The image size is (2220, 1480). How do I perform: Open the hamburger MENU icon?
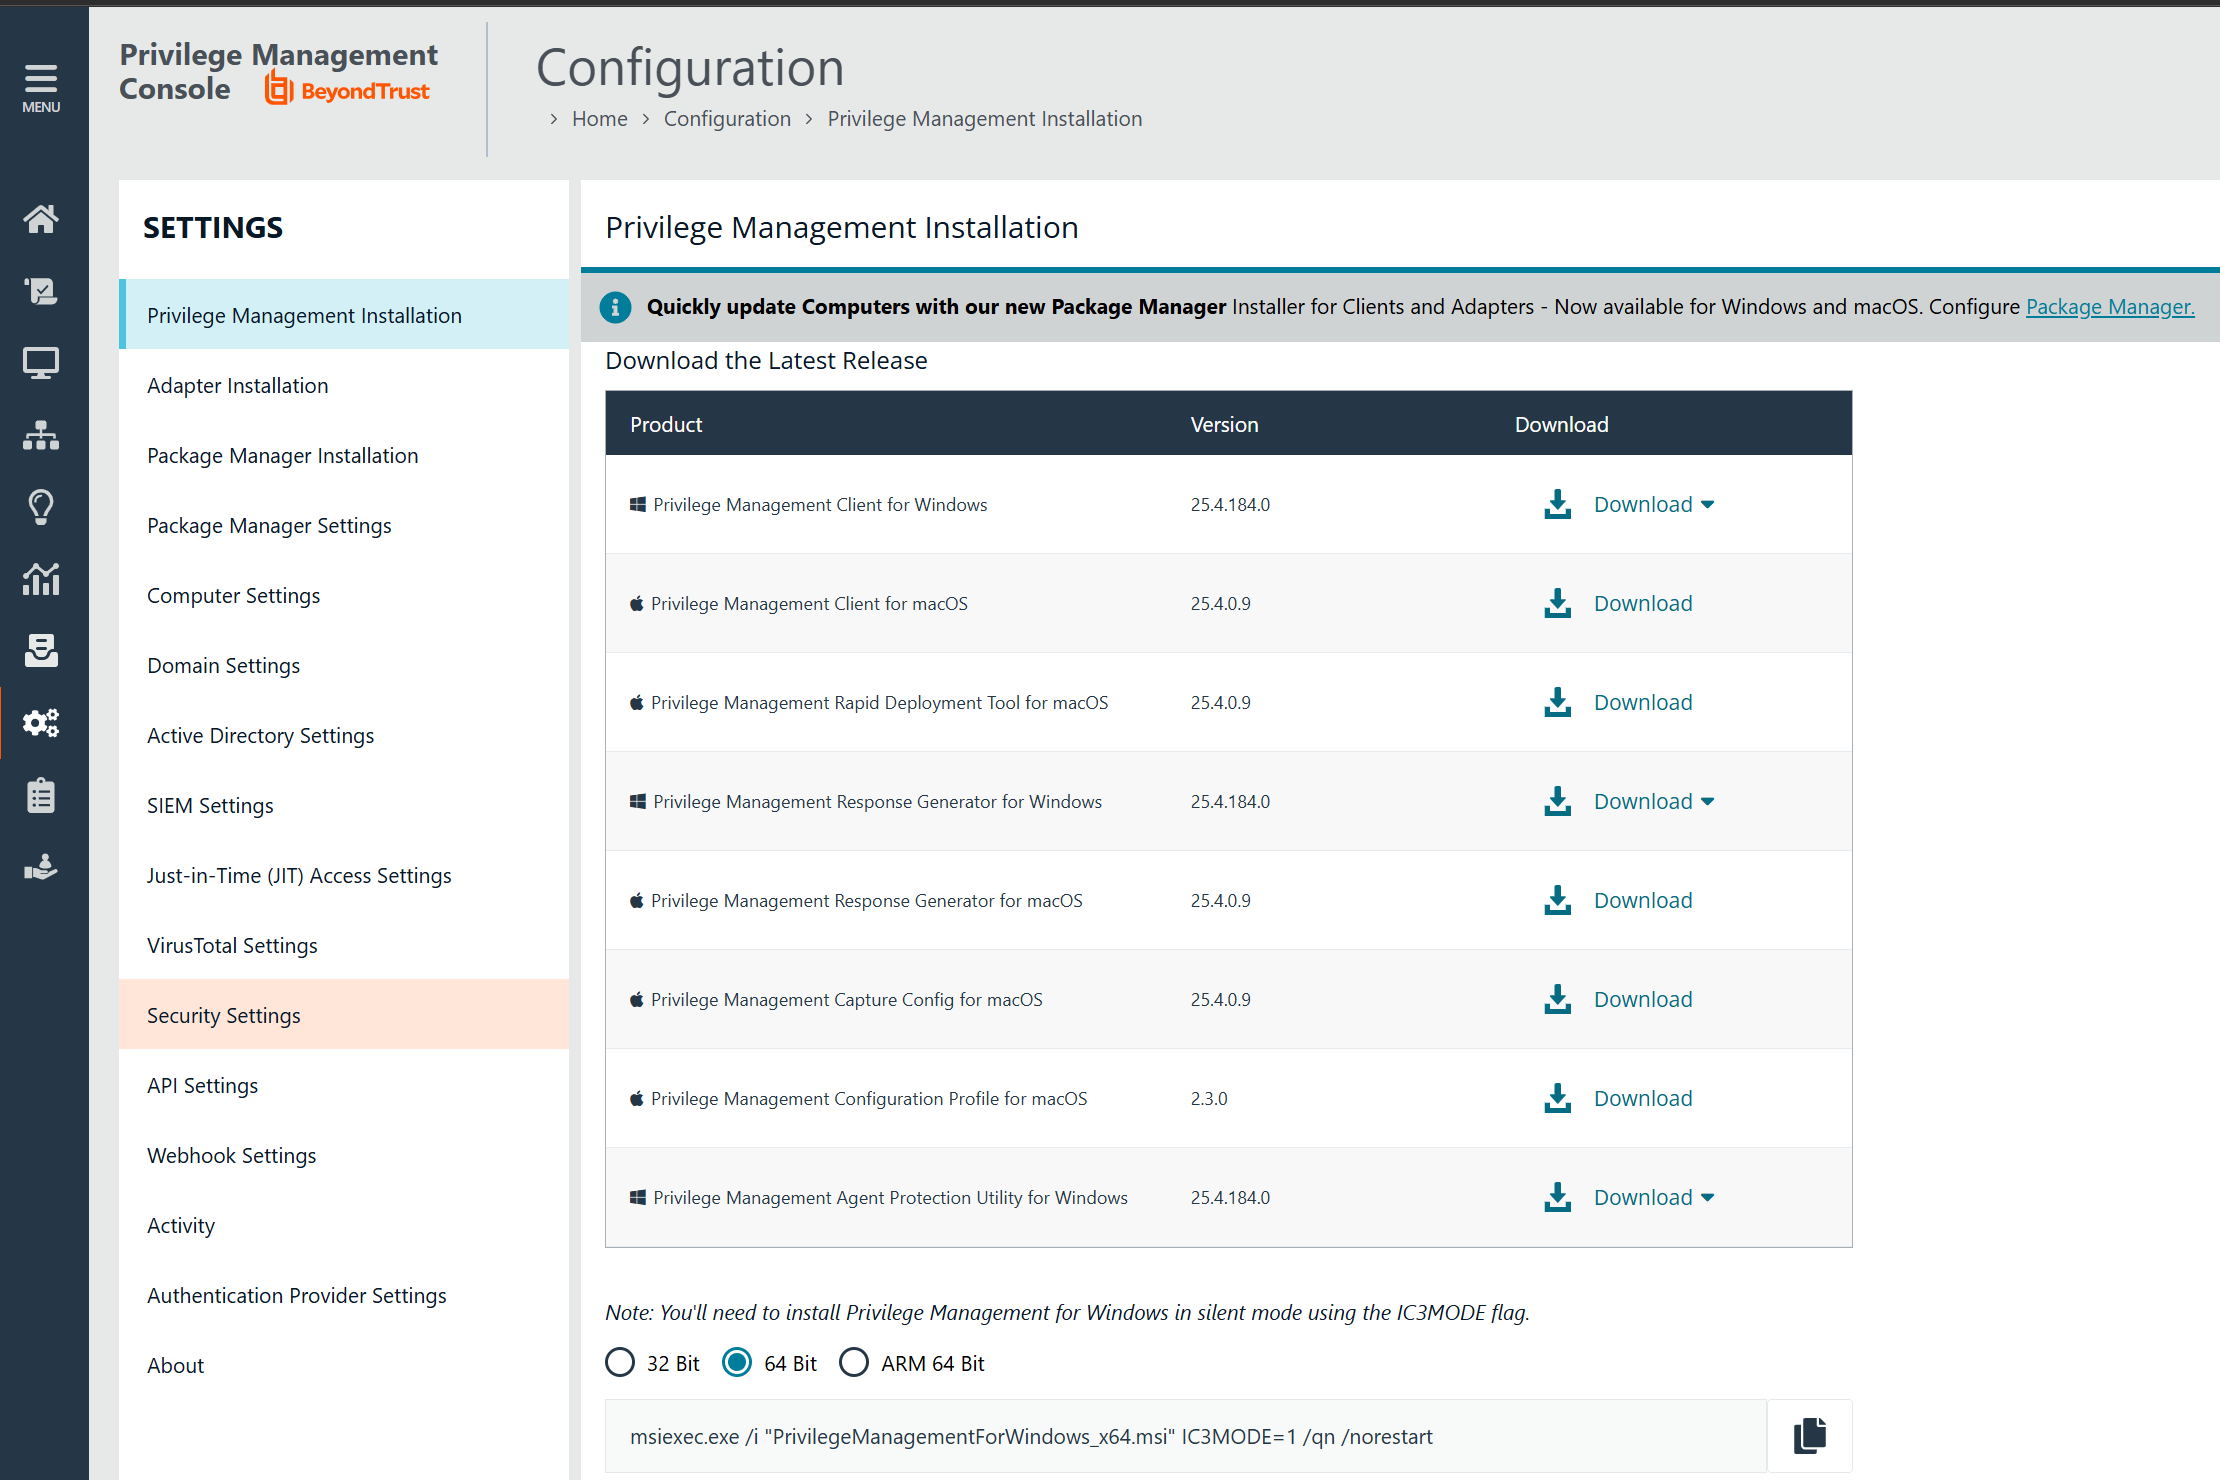[41, 88]
